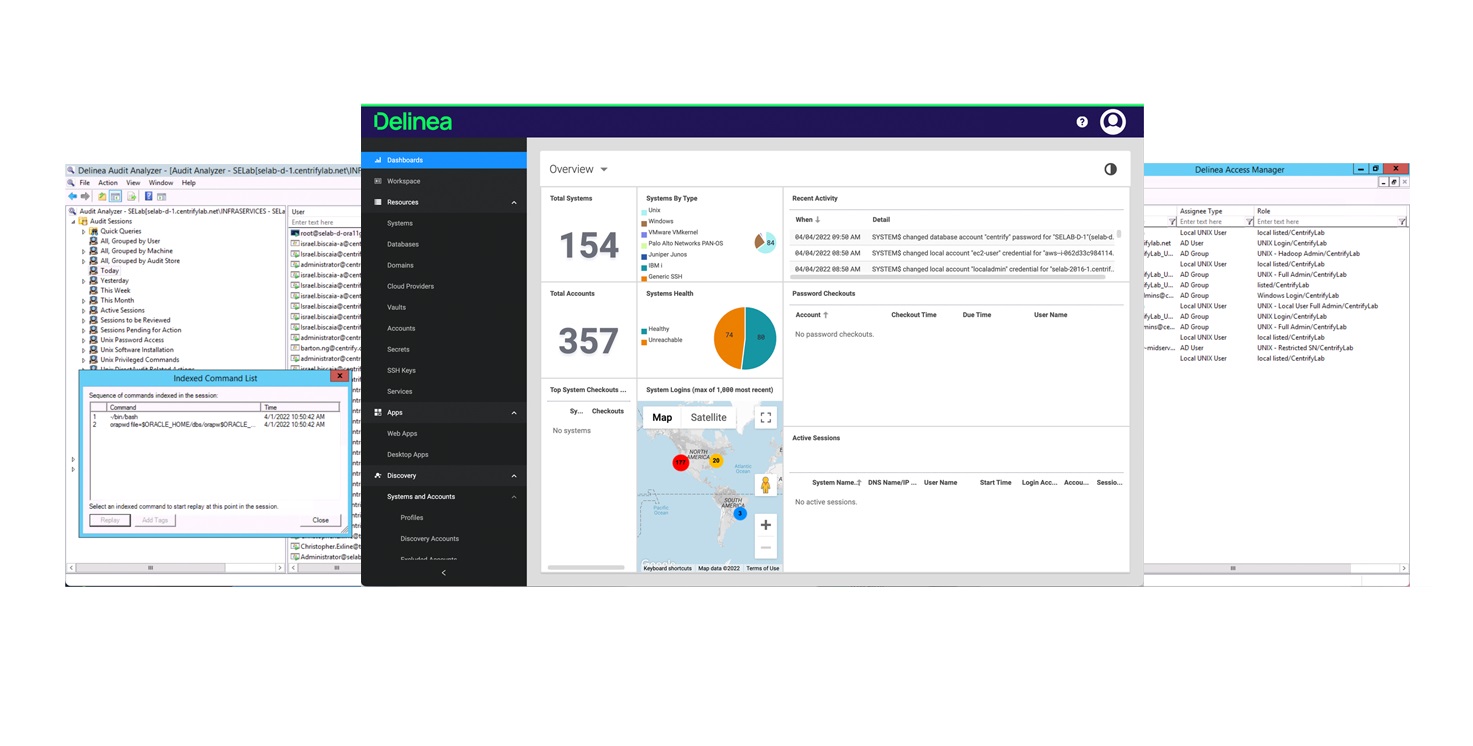This screenshot has height=746, width=1473.
Task: Sort Password Checkouts by Account column
Action: coord(812,315)
